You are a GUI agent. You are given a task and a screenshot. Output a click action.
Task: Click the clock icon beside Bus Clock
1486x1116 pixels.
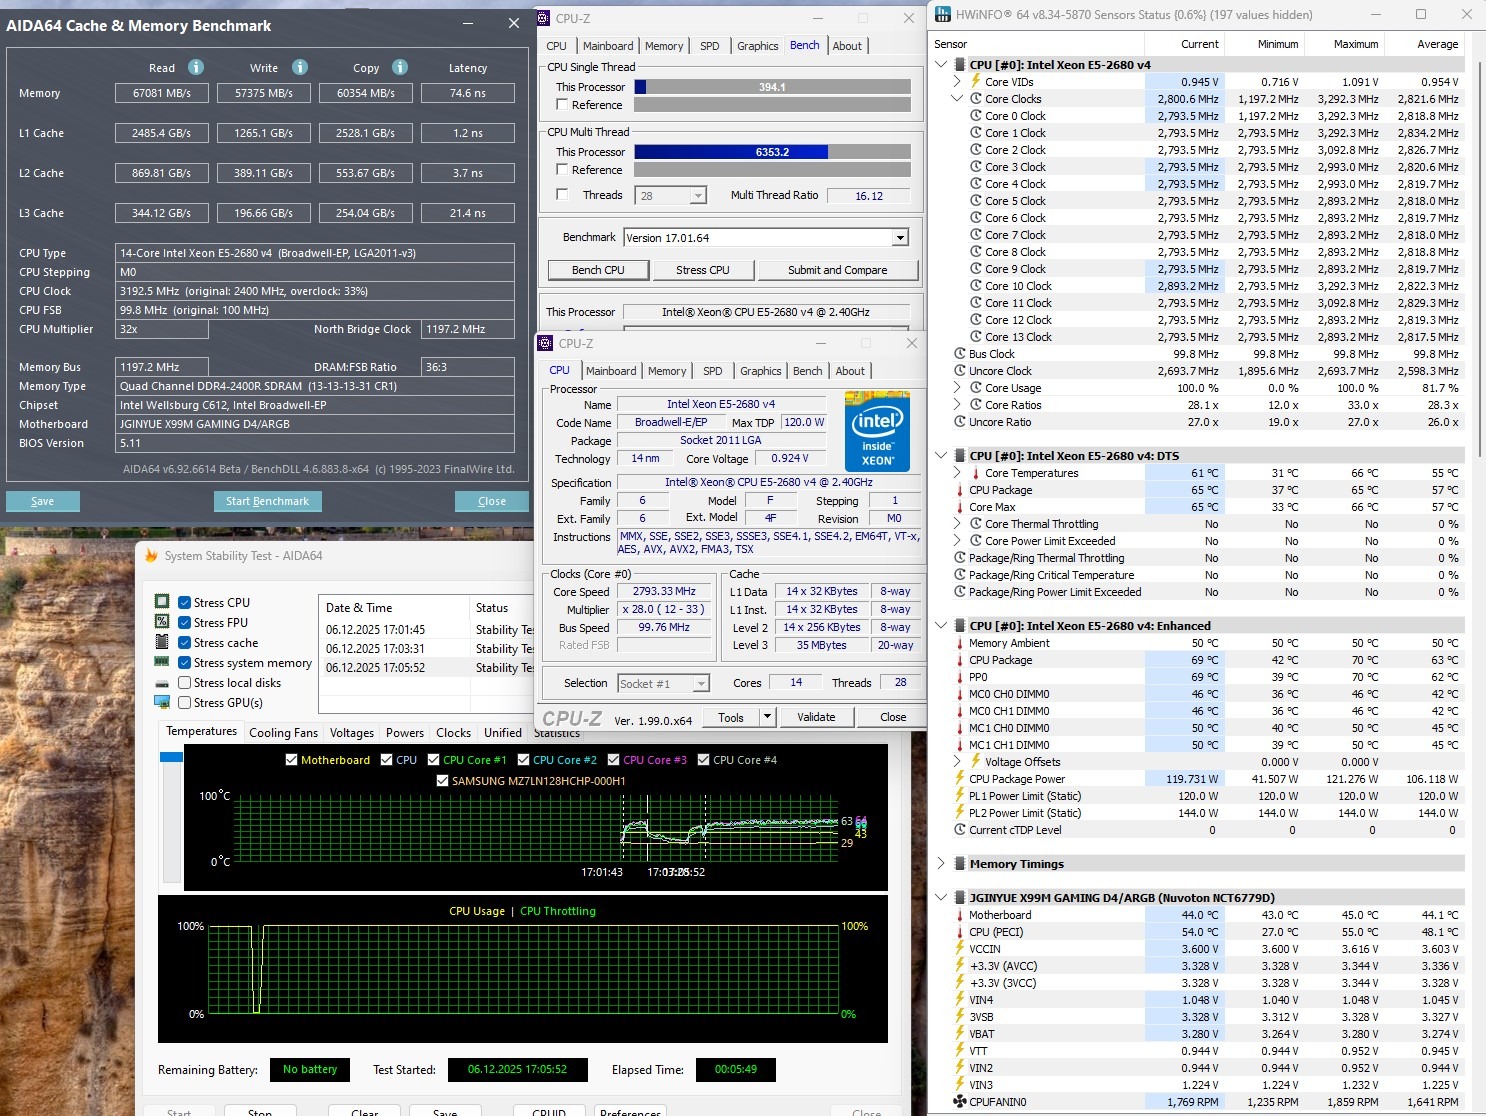pos(959,354)
